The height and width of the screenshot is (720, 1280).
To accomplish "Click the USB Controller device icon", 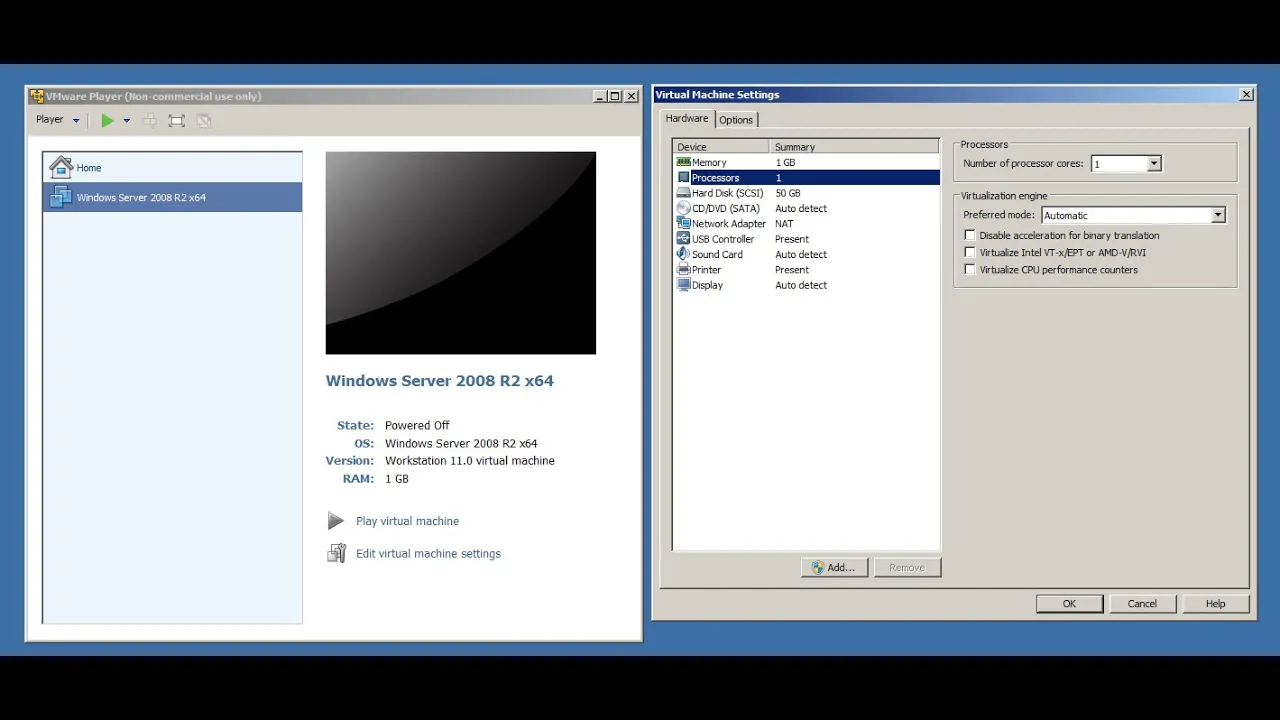I will 684,239.
